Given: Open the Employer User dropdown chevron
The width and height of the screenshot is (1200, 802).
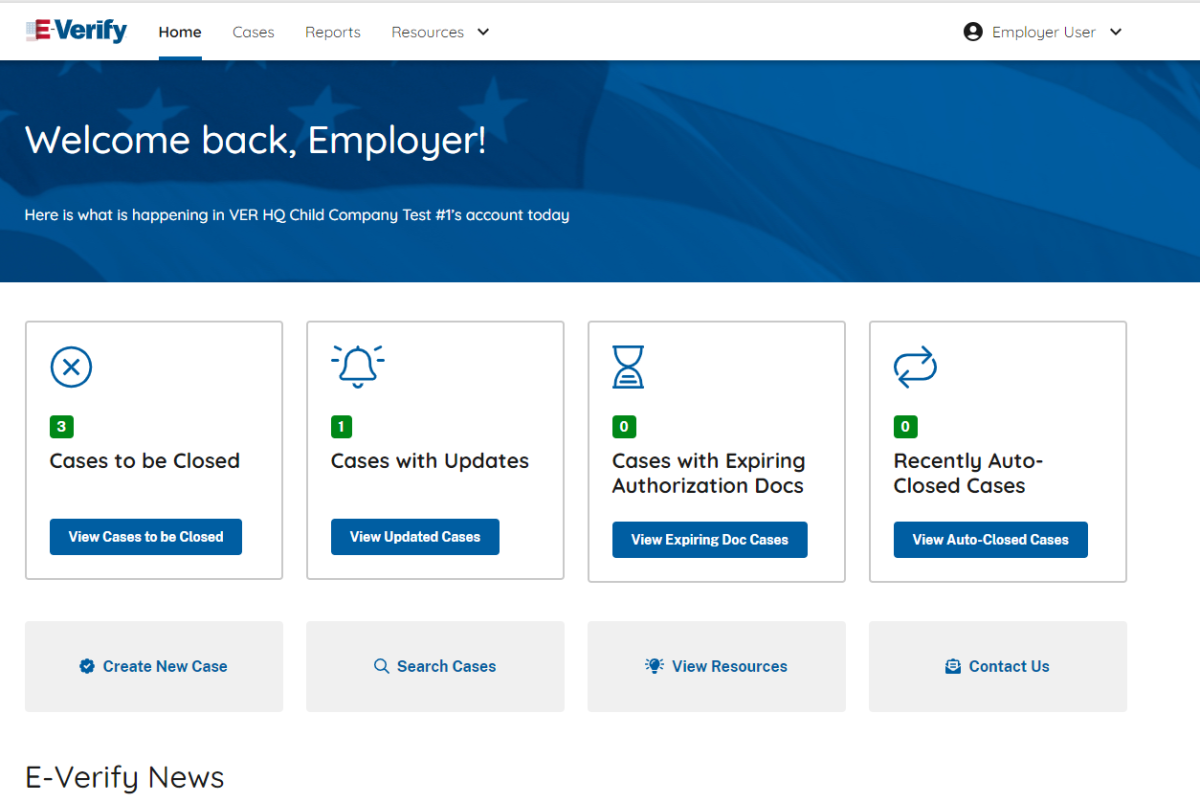Looking at the screenshot, I should point(1116,32).
